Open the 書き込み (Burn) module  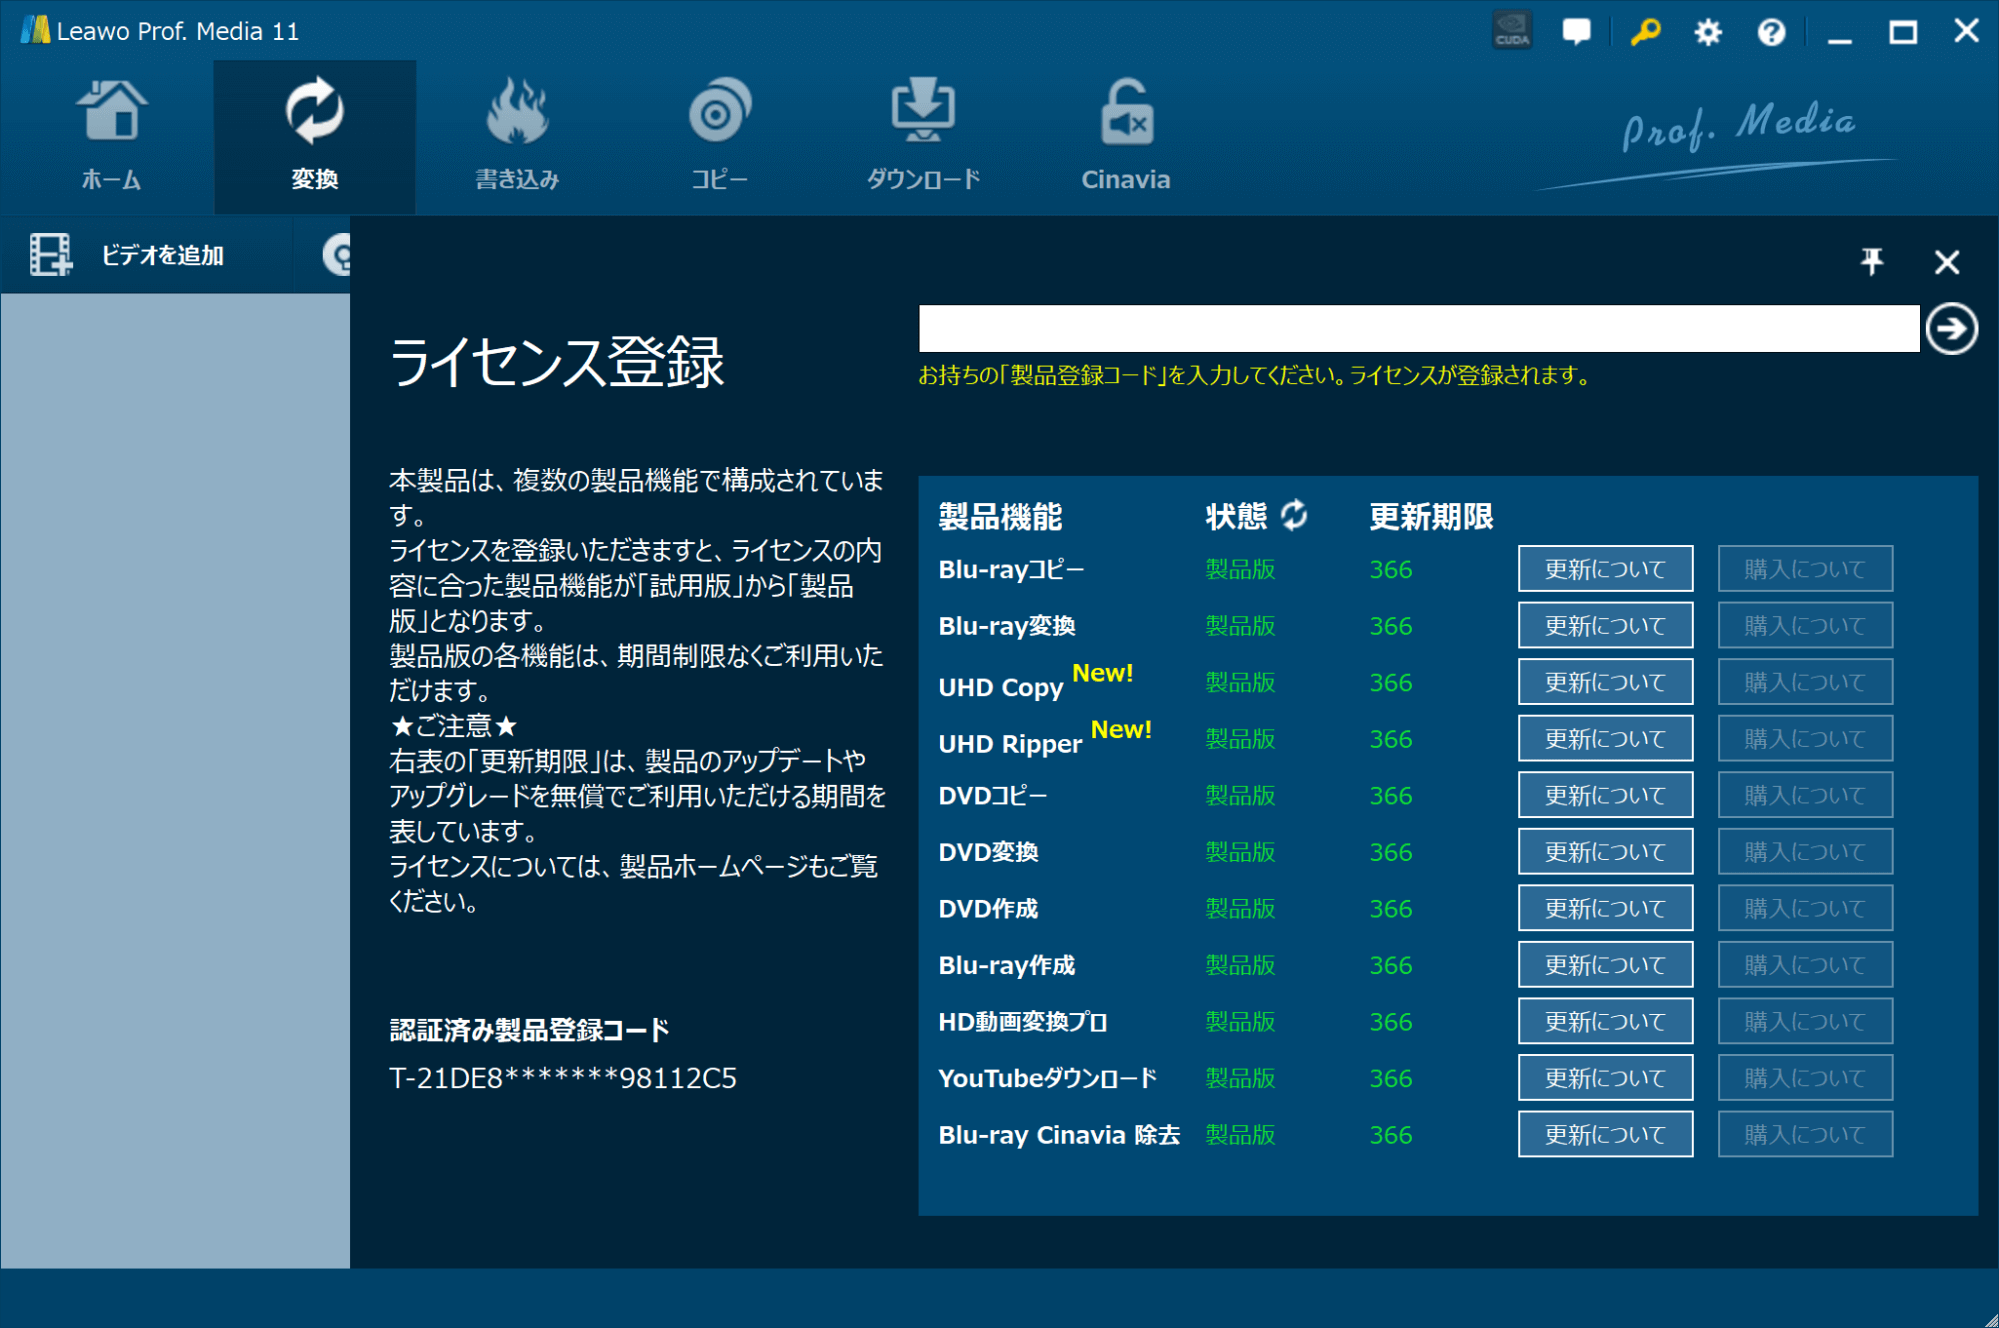(x=517, y=136)
